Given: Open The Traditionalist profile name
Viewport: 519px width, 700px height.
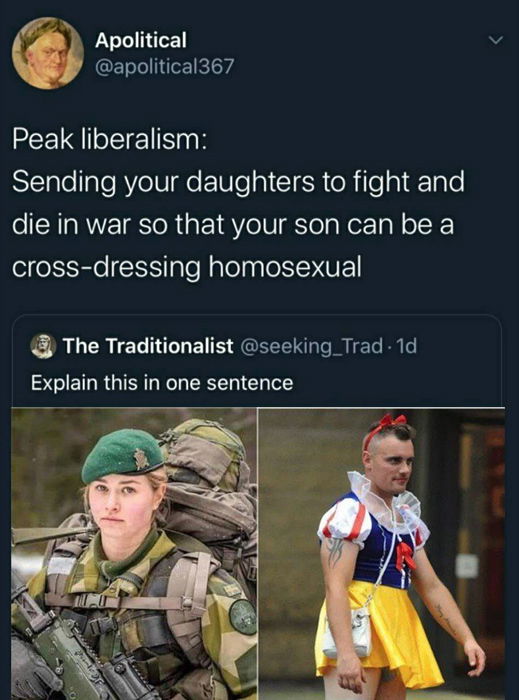Looking at the screenshot, I should point(148,345).
